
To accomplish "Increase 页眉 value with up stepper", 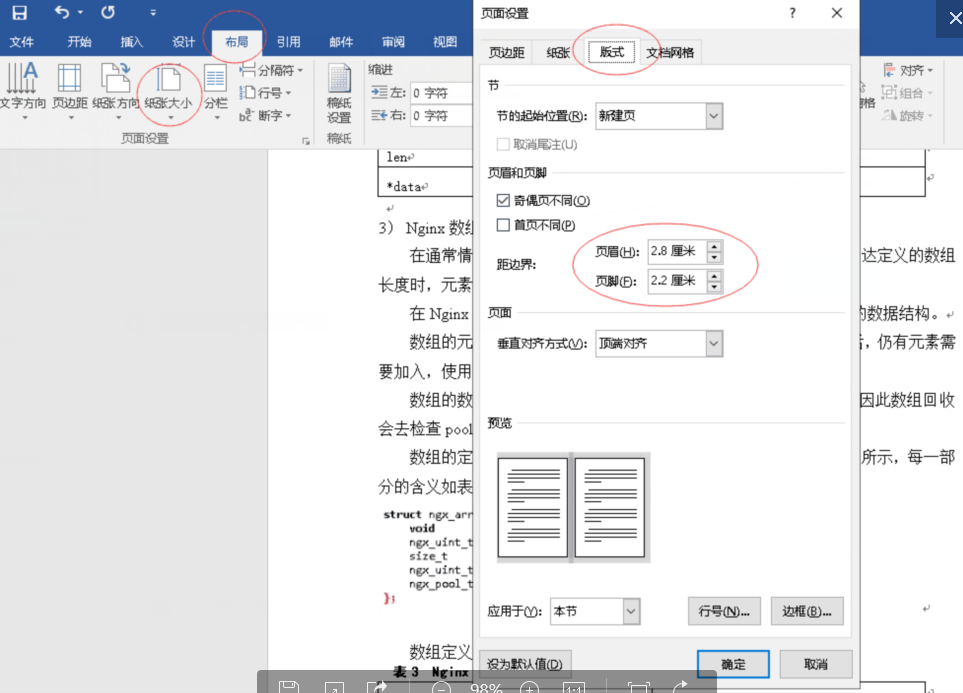I will coord(714,247).
